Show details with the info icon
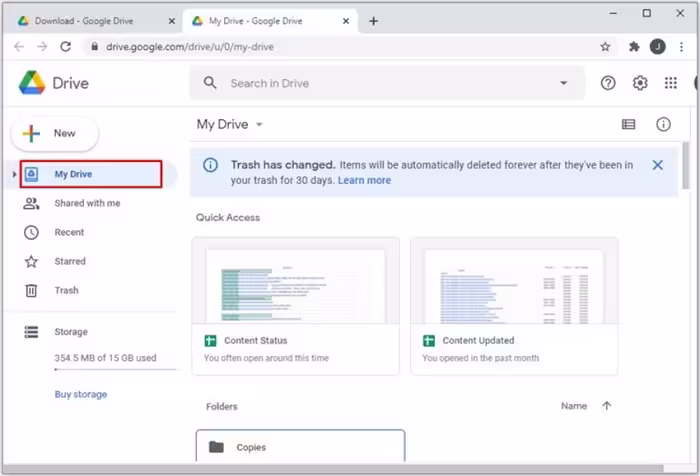The image size is (700, 476). click(x=663, y=124)
